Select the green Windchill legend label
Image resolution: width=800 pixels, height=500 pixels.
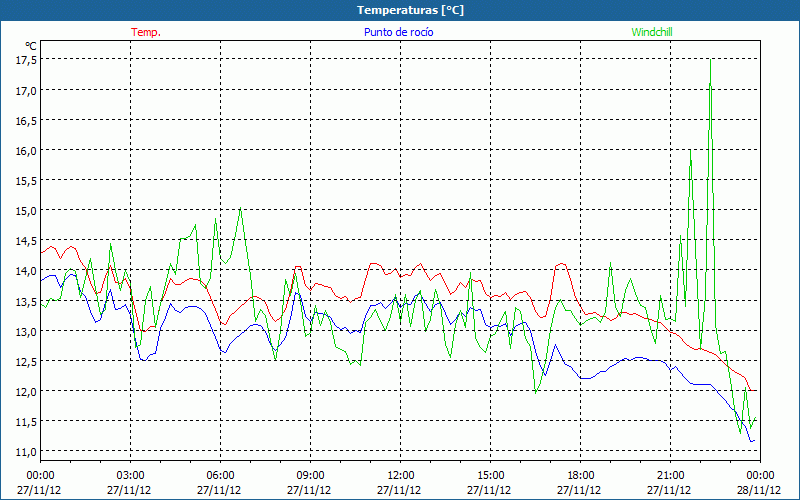(x=652, y=32)
